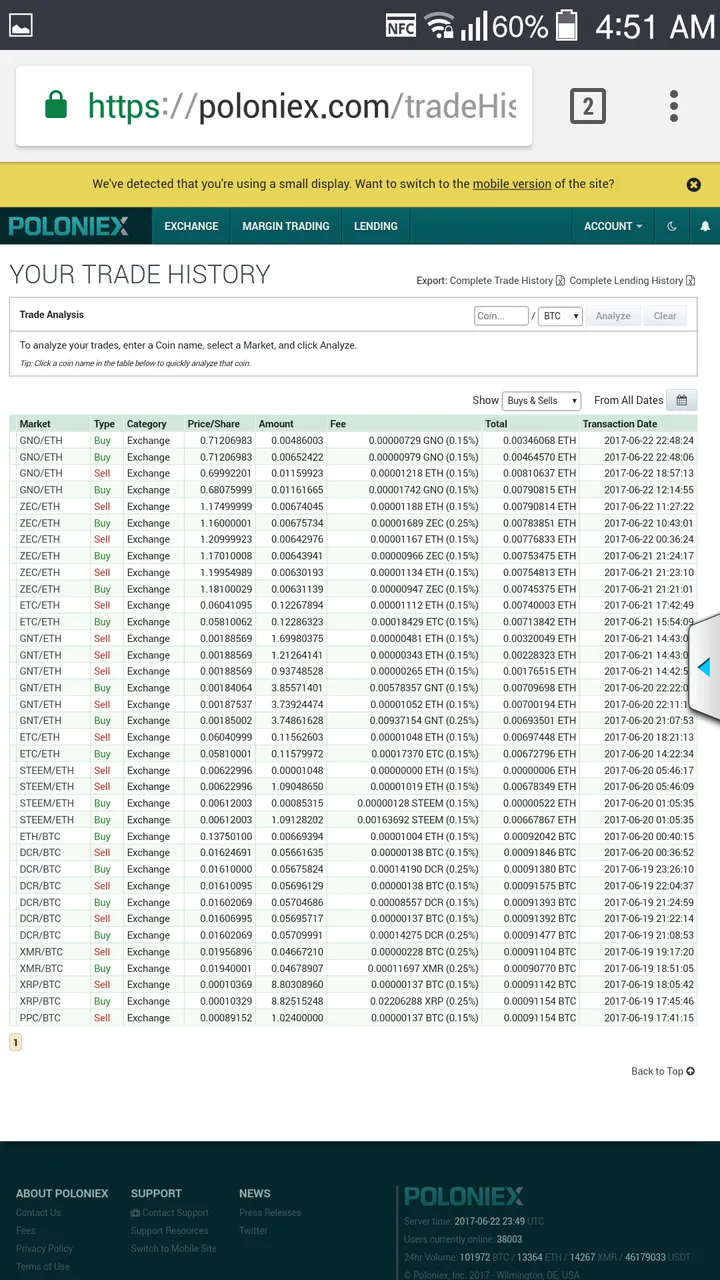Open the LENDING menu tab
The image size is (720, 1280).
376,226
